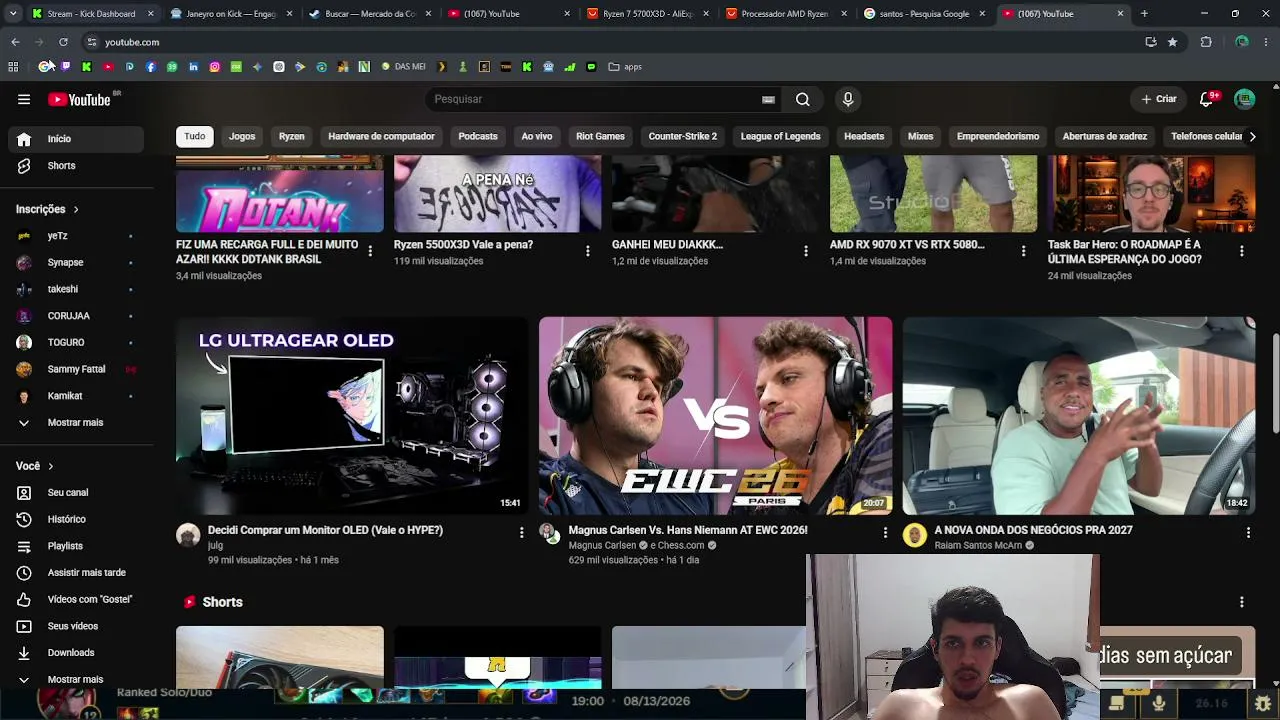Select the Ryzen filter chip
This screenshot has width=1280, height=720.
[292, 136]
